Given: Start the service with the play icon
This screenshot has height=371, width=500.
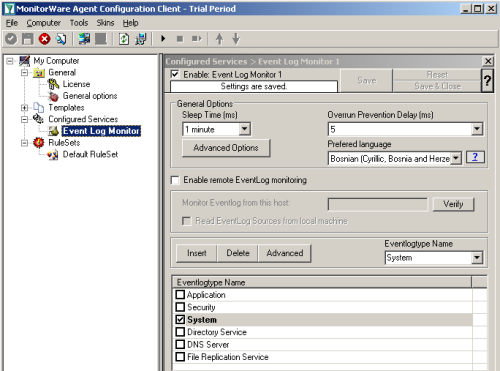Looking at the screenshot, I should tap(163, 39).
